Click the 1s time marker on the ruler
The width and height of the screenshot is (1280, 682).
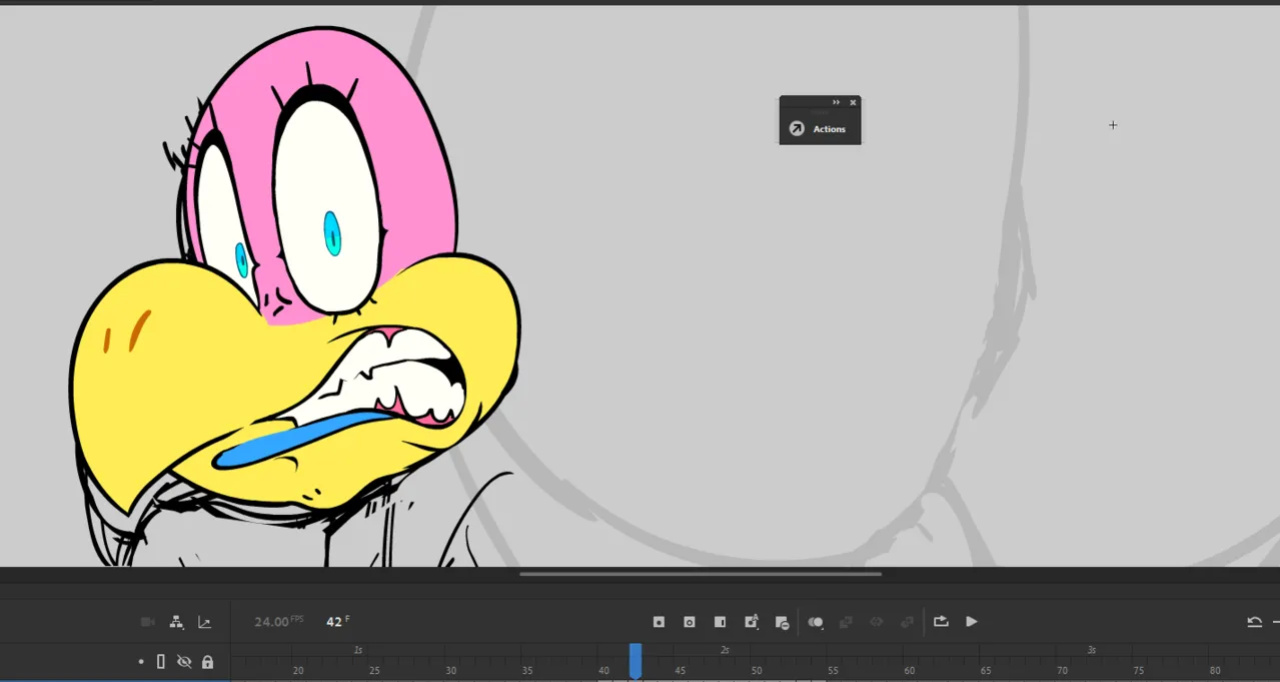(358, 650)
